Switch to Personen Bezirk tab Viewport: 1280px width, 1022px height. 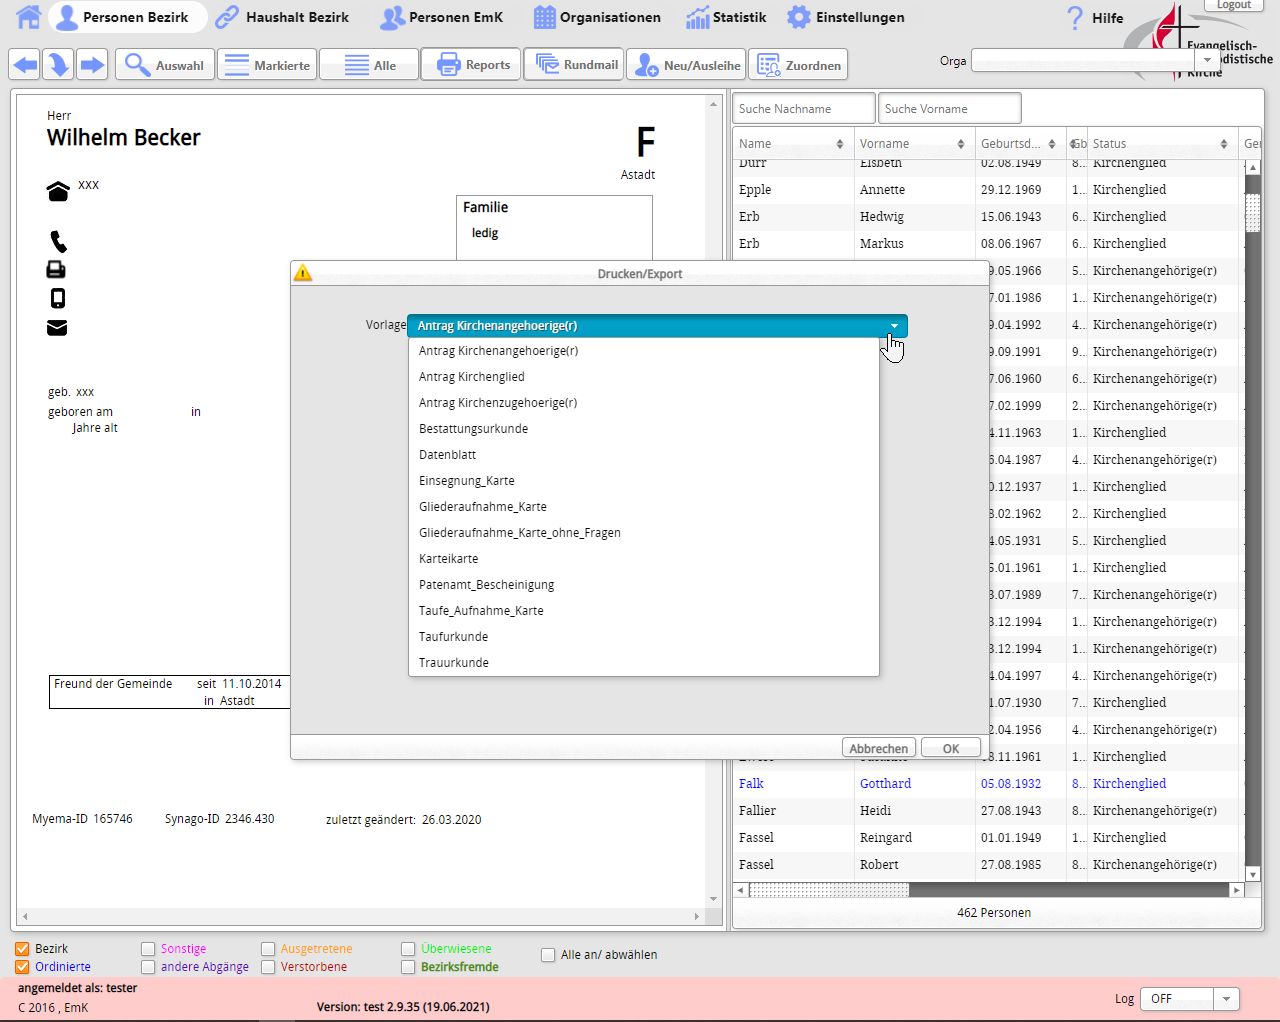[128, 17]
